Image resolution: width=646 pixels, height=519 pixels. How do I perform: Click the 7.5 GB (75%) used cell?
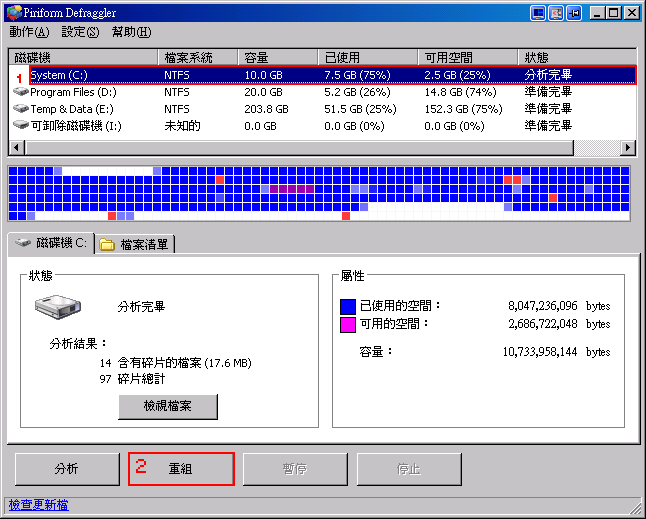(x=357, y=75)
